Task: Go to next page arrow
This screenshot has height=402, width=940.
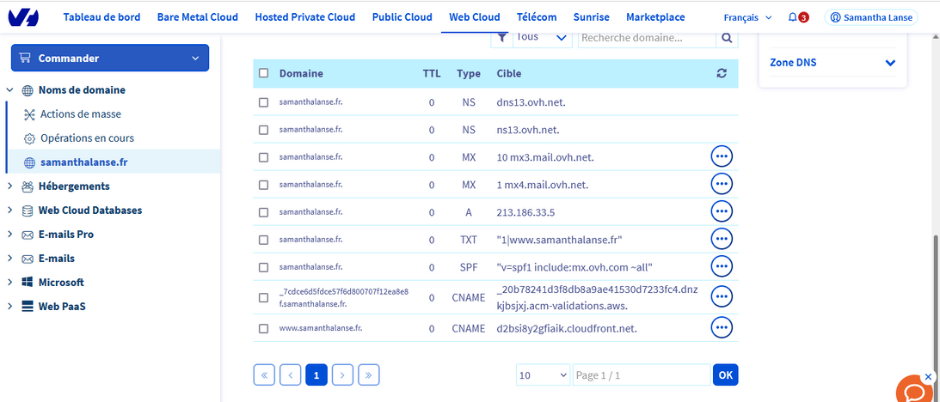Action: [342, 375]
